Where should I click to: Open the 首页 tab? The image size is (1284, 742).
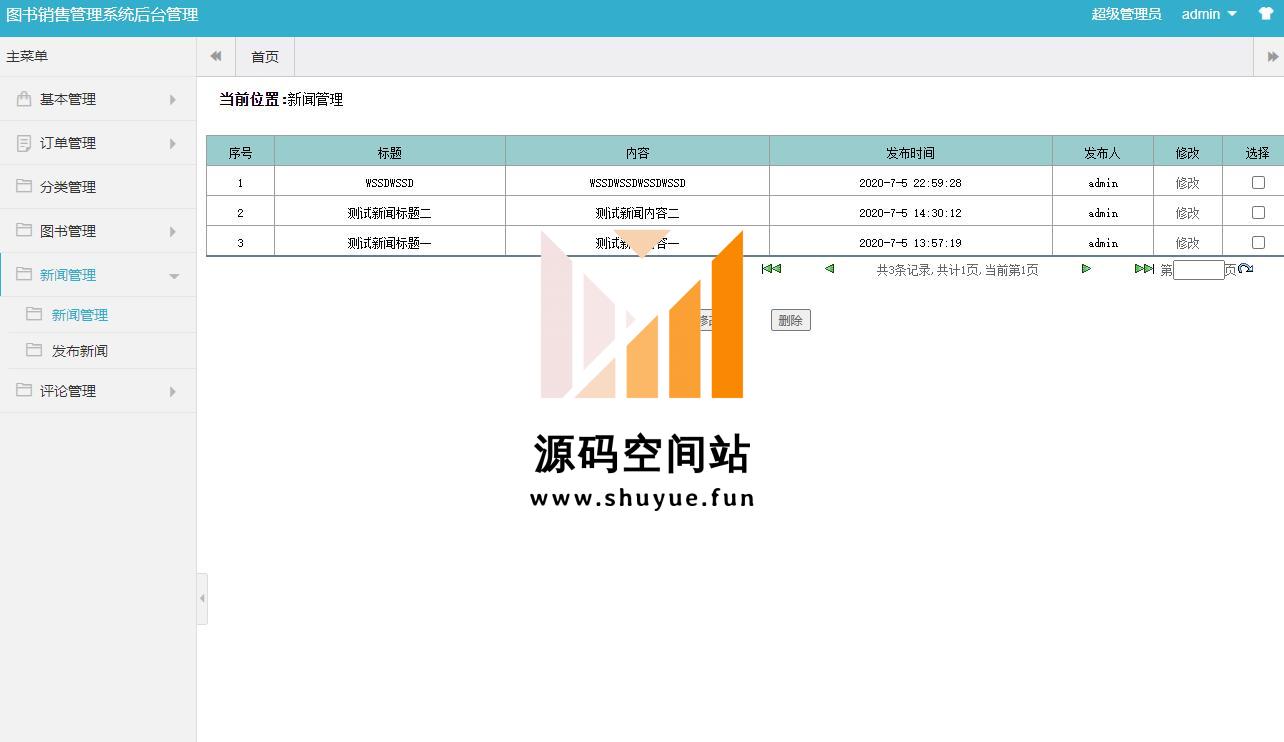(x=265, y=57)
